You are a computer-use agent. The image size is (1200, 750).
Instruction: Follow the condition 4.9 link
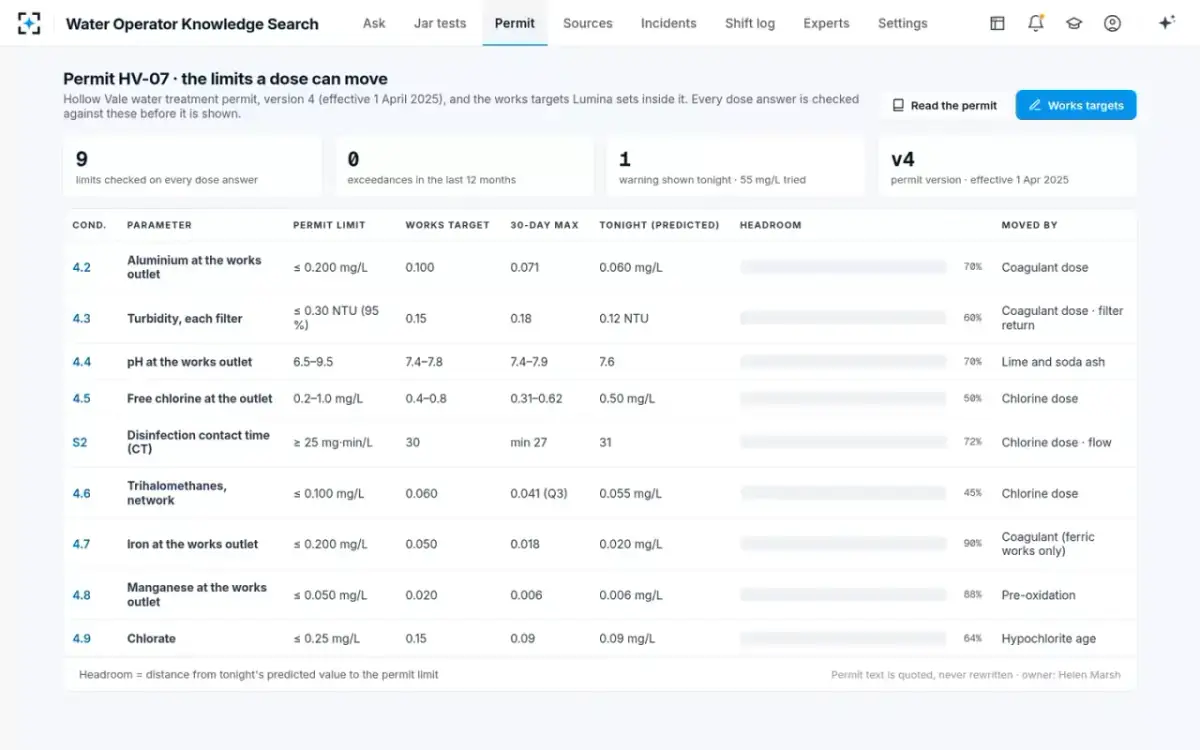coord(82,638)
